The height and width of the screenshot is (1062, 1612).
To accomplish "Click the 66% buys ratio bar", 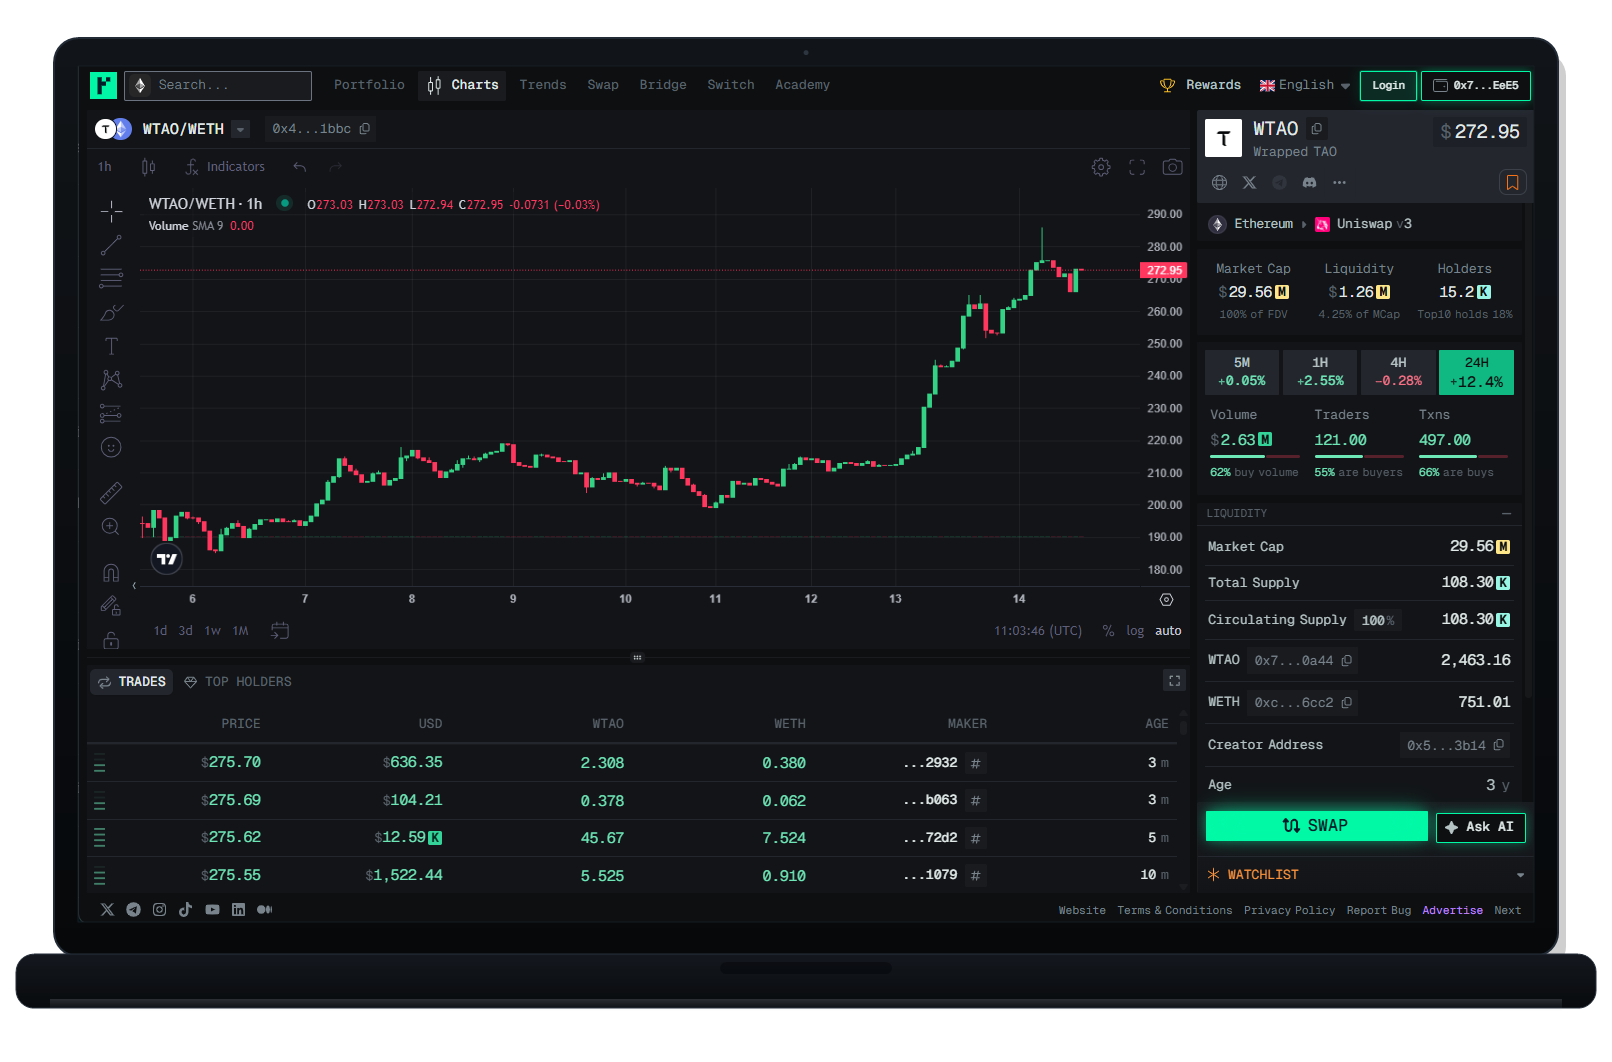I will (x=1463, y=456).
